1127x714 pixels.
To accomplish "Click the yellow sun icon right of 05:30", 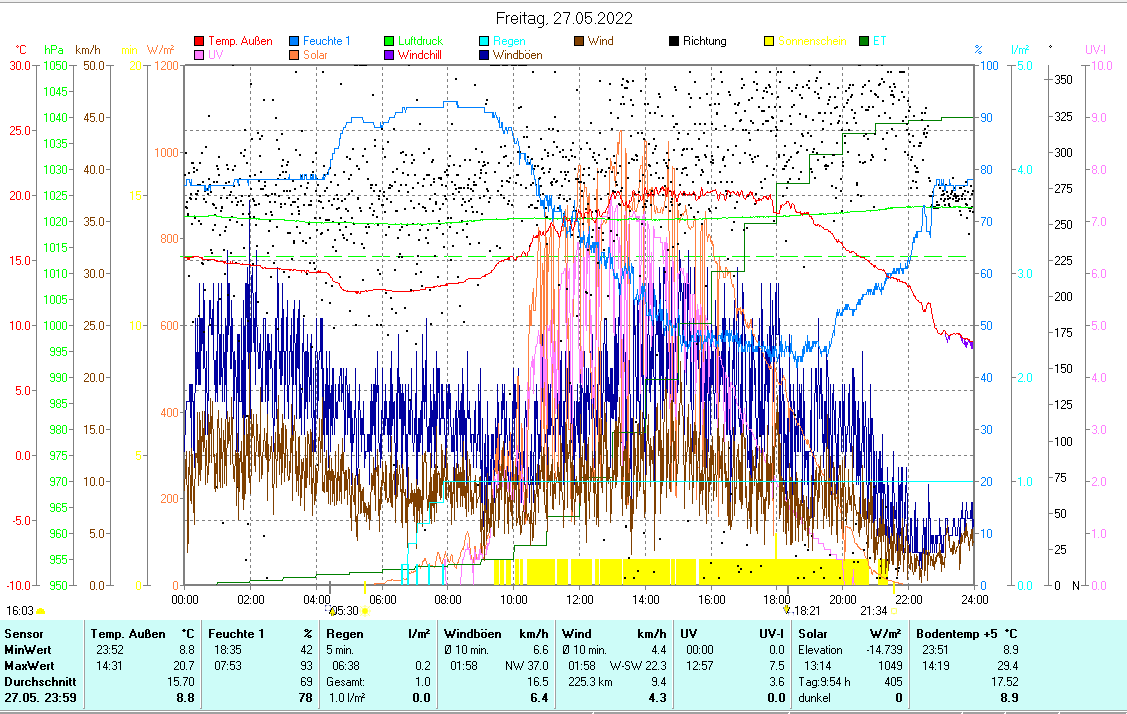I will (x=365, y=611).
